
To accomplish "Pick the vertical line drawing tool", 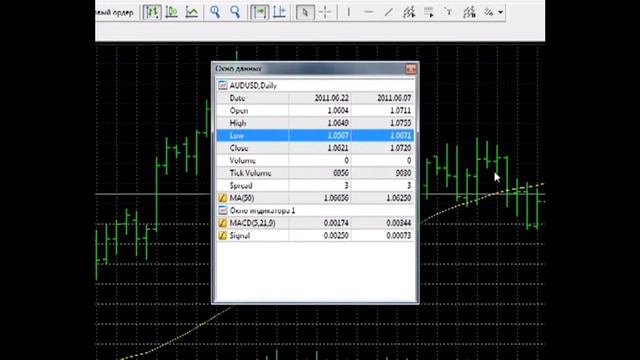I will tap(349, 12).
